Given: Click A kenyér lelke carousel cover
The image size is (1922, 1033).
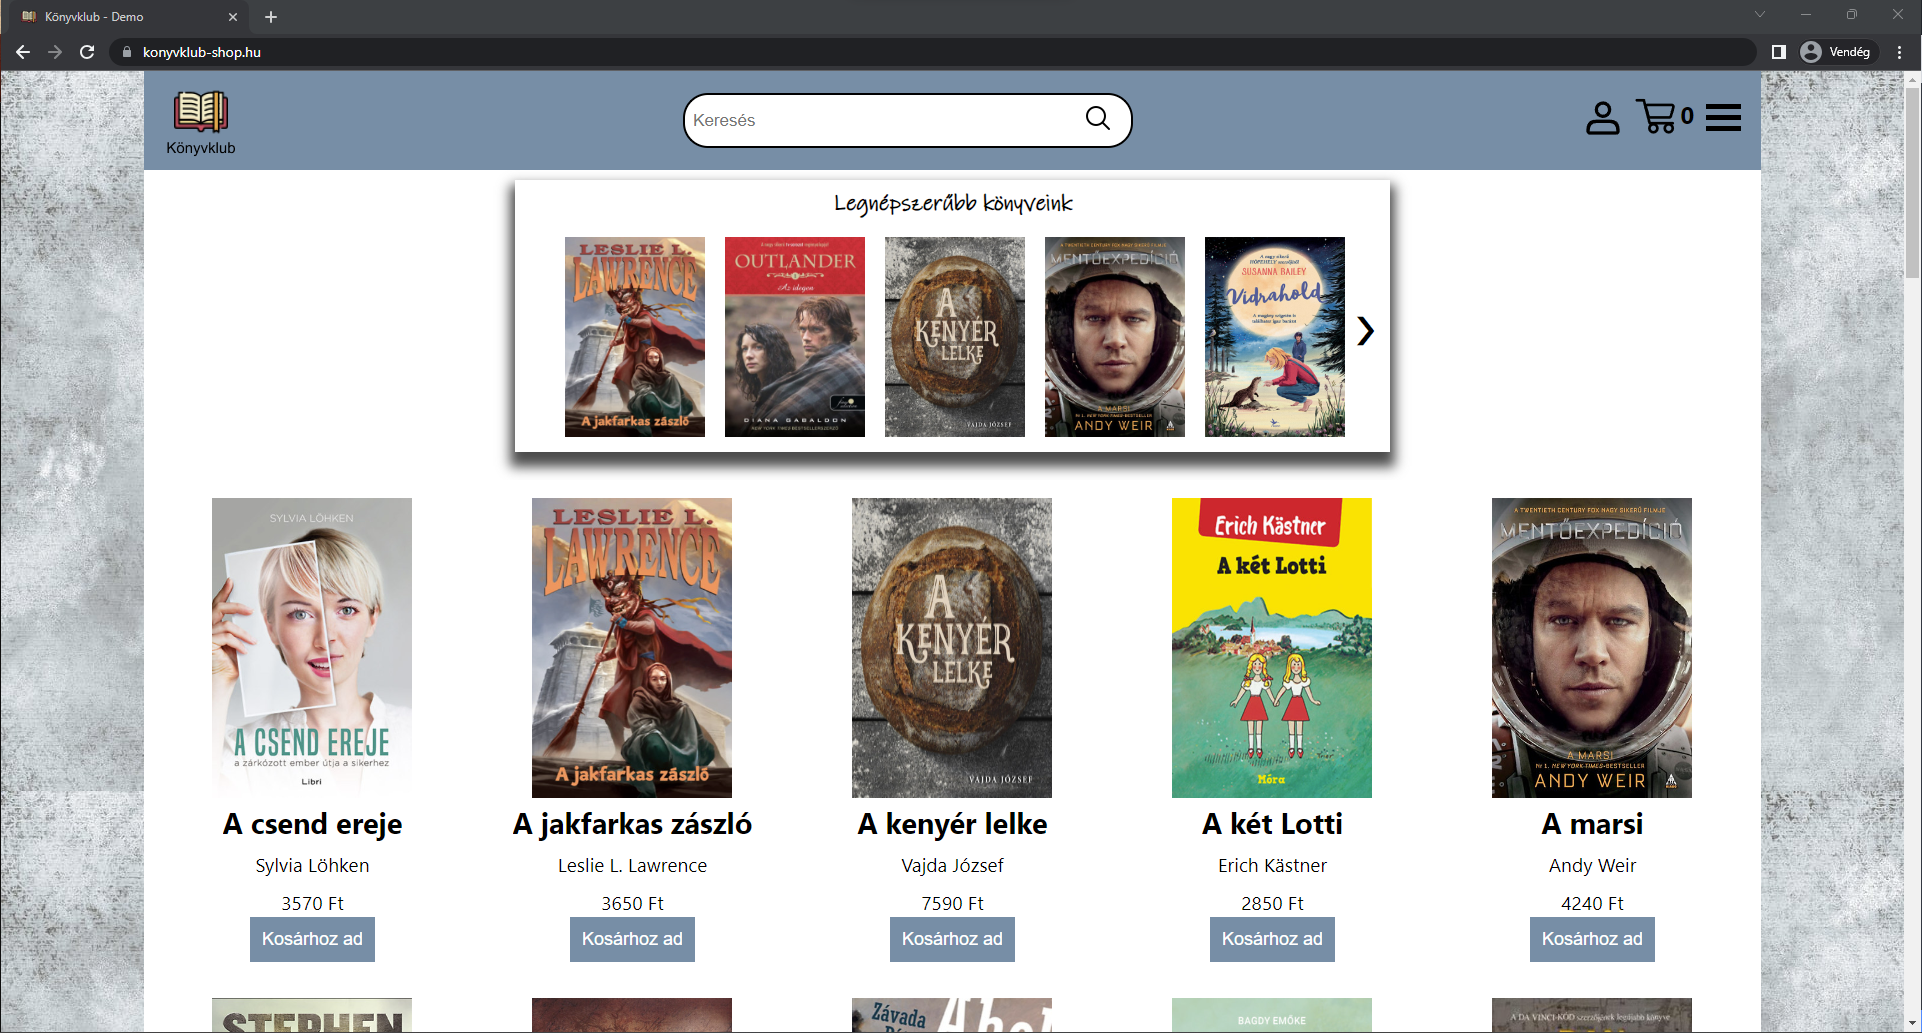Looking at the screenshot, I should [955, 337].
